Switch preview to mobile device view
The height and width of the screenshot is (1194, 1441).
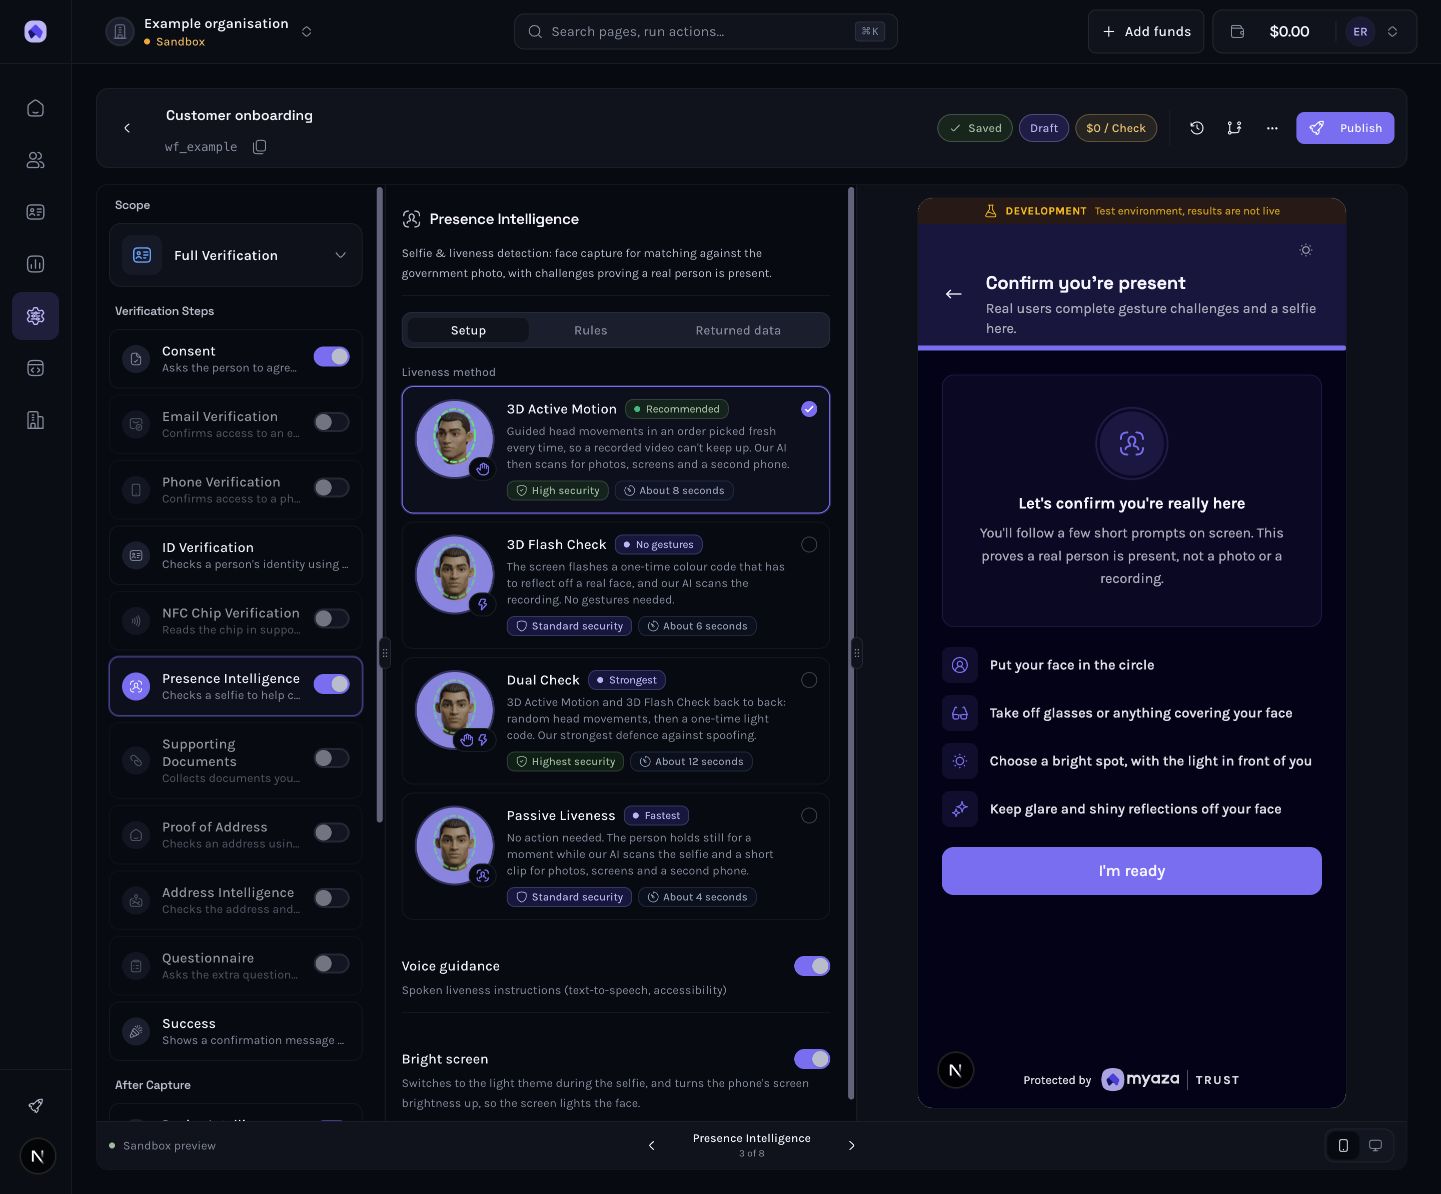[x=1343, y=1146]
